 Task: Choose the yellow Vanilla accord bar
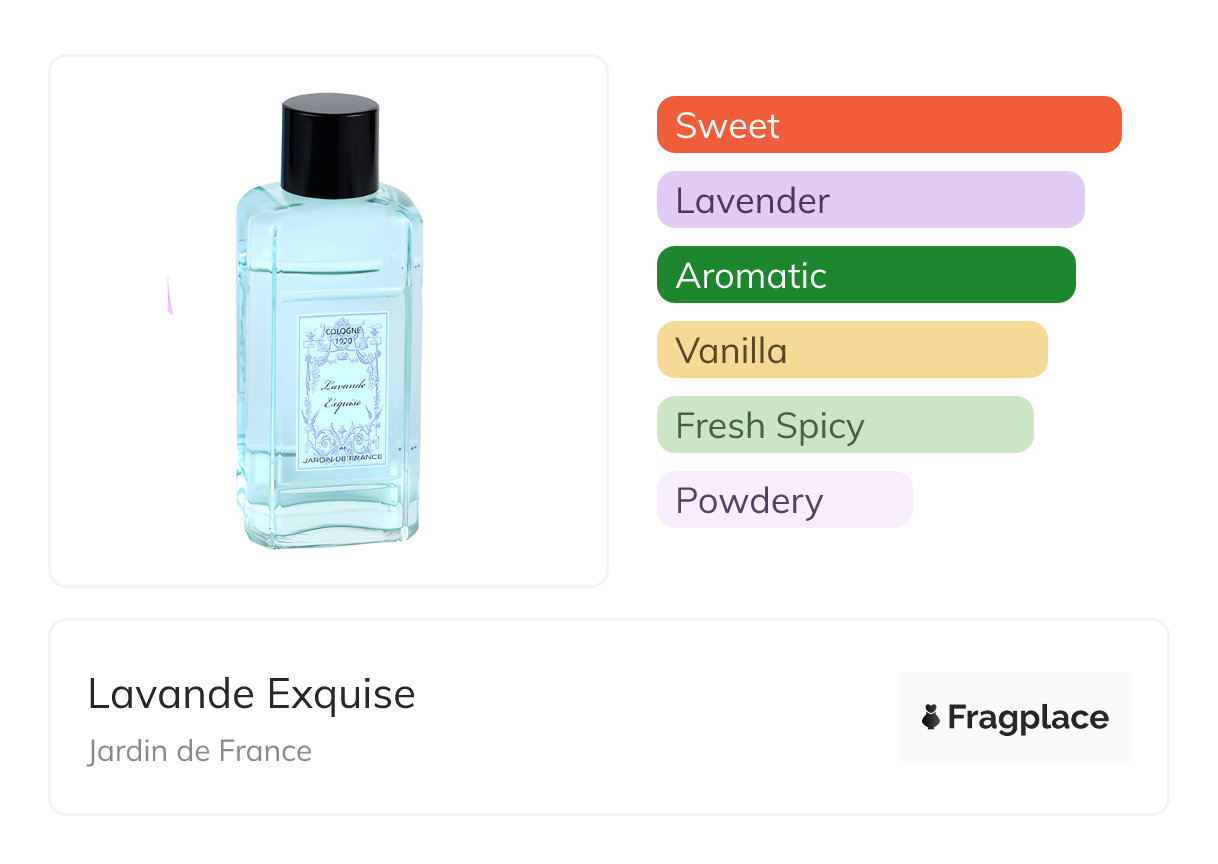tap(851, 350)
